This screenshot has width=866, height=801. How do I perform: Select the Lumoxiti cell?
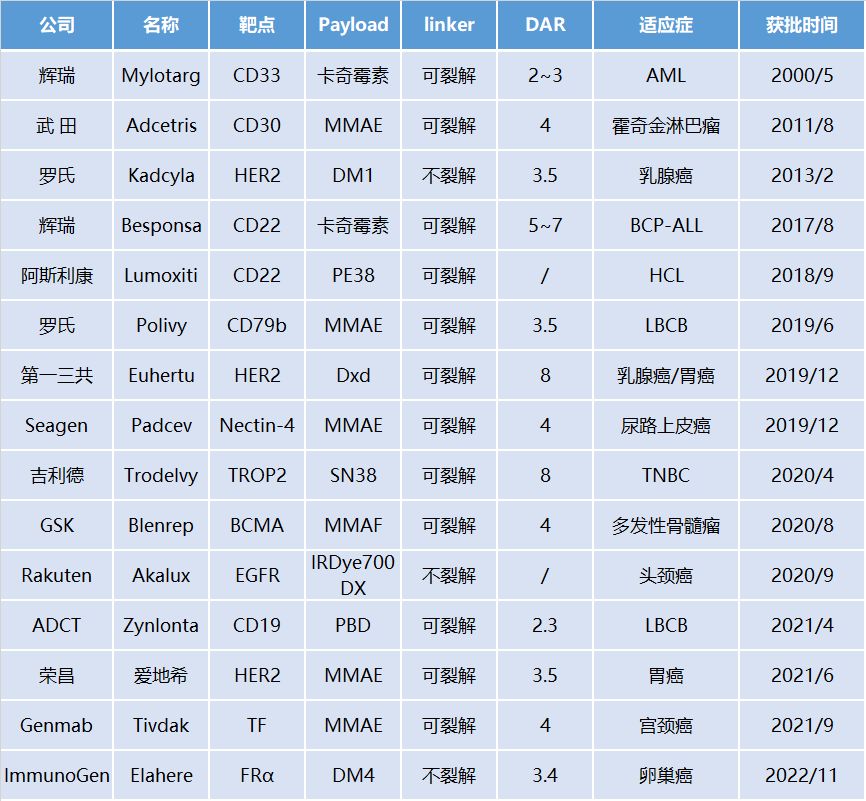161,276
